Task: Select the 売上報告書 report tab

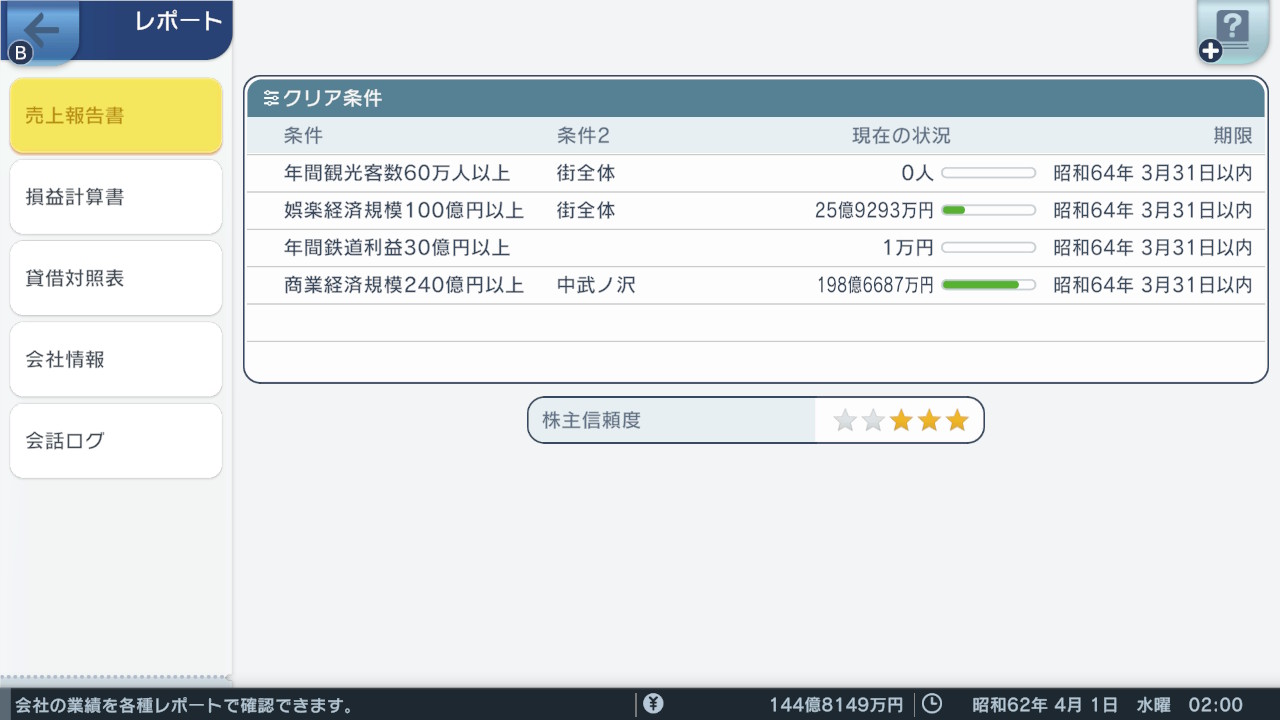Action: [116, 116]
